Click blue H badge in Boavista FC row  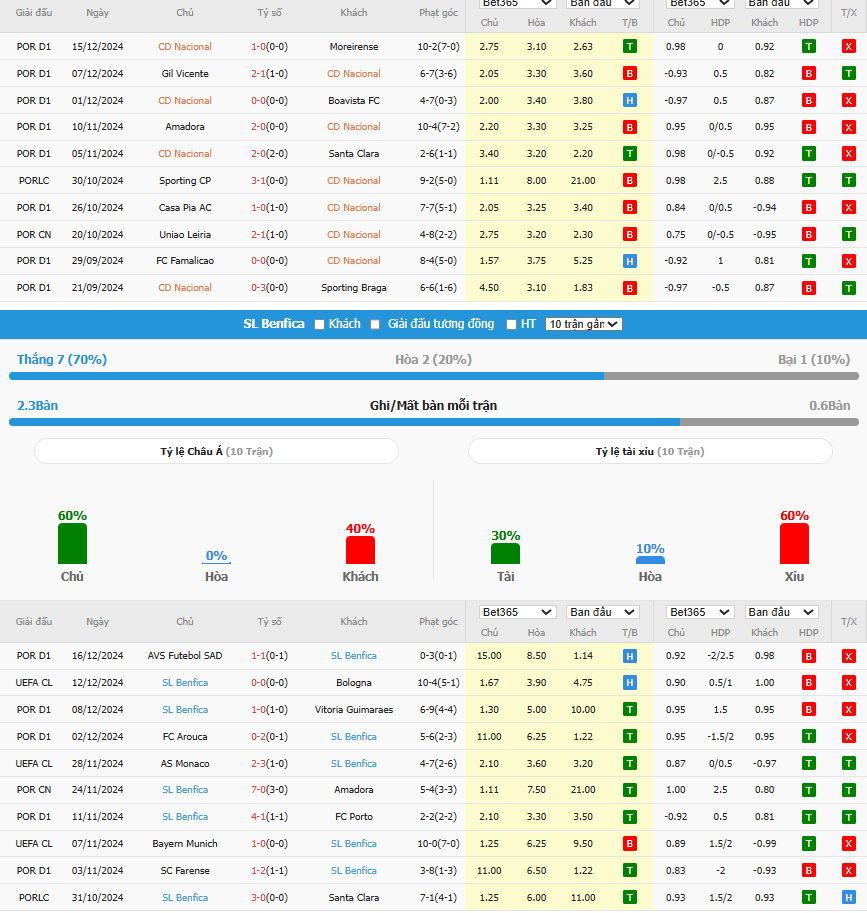pyautogui.click(x=629, y=100)
